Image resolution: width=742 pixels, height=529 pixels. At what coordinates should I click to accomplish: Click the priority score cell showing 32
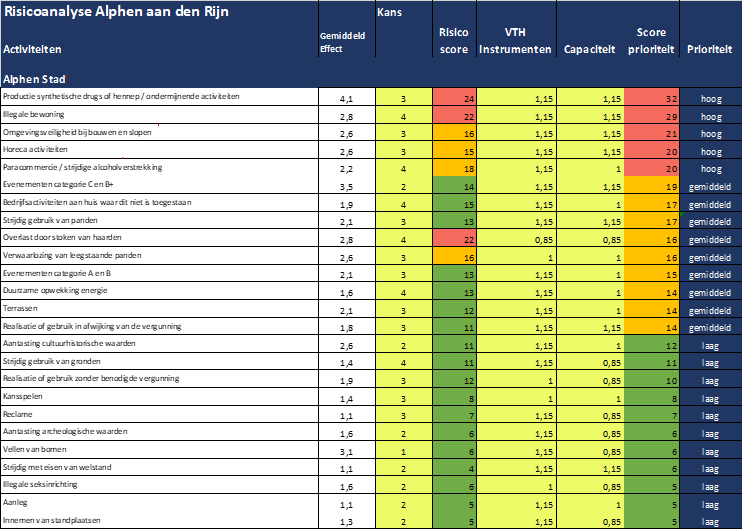(651, 99)
